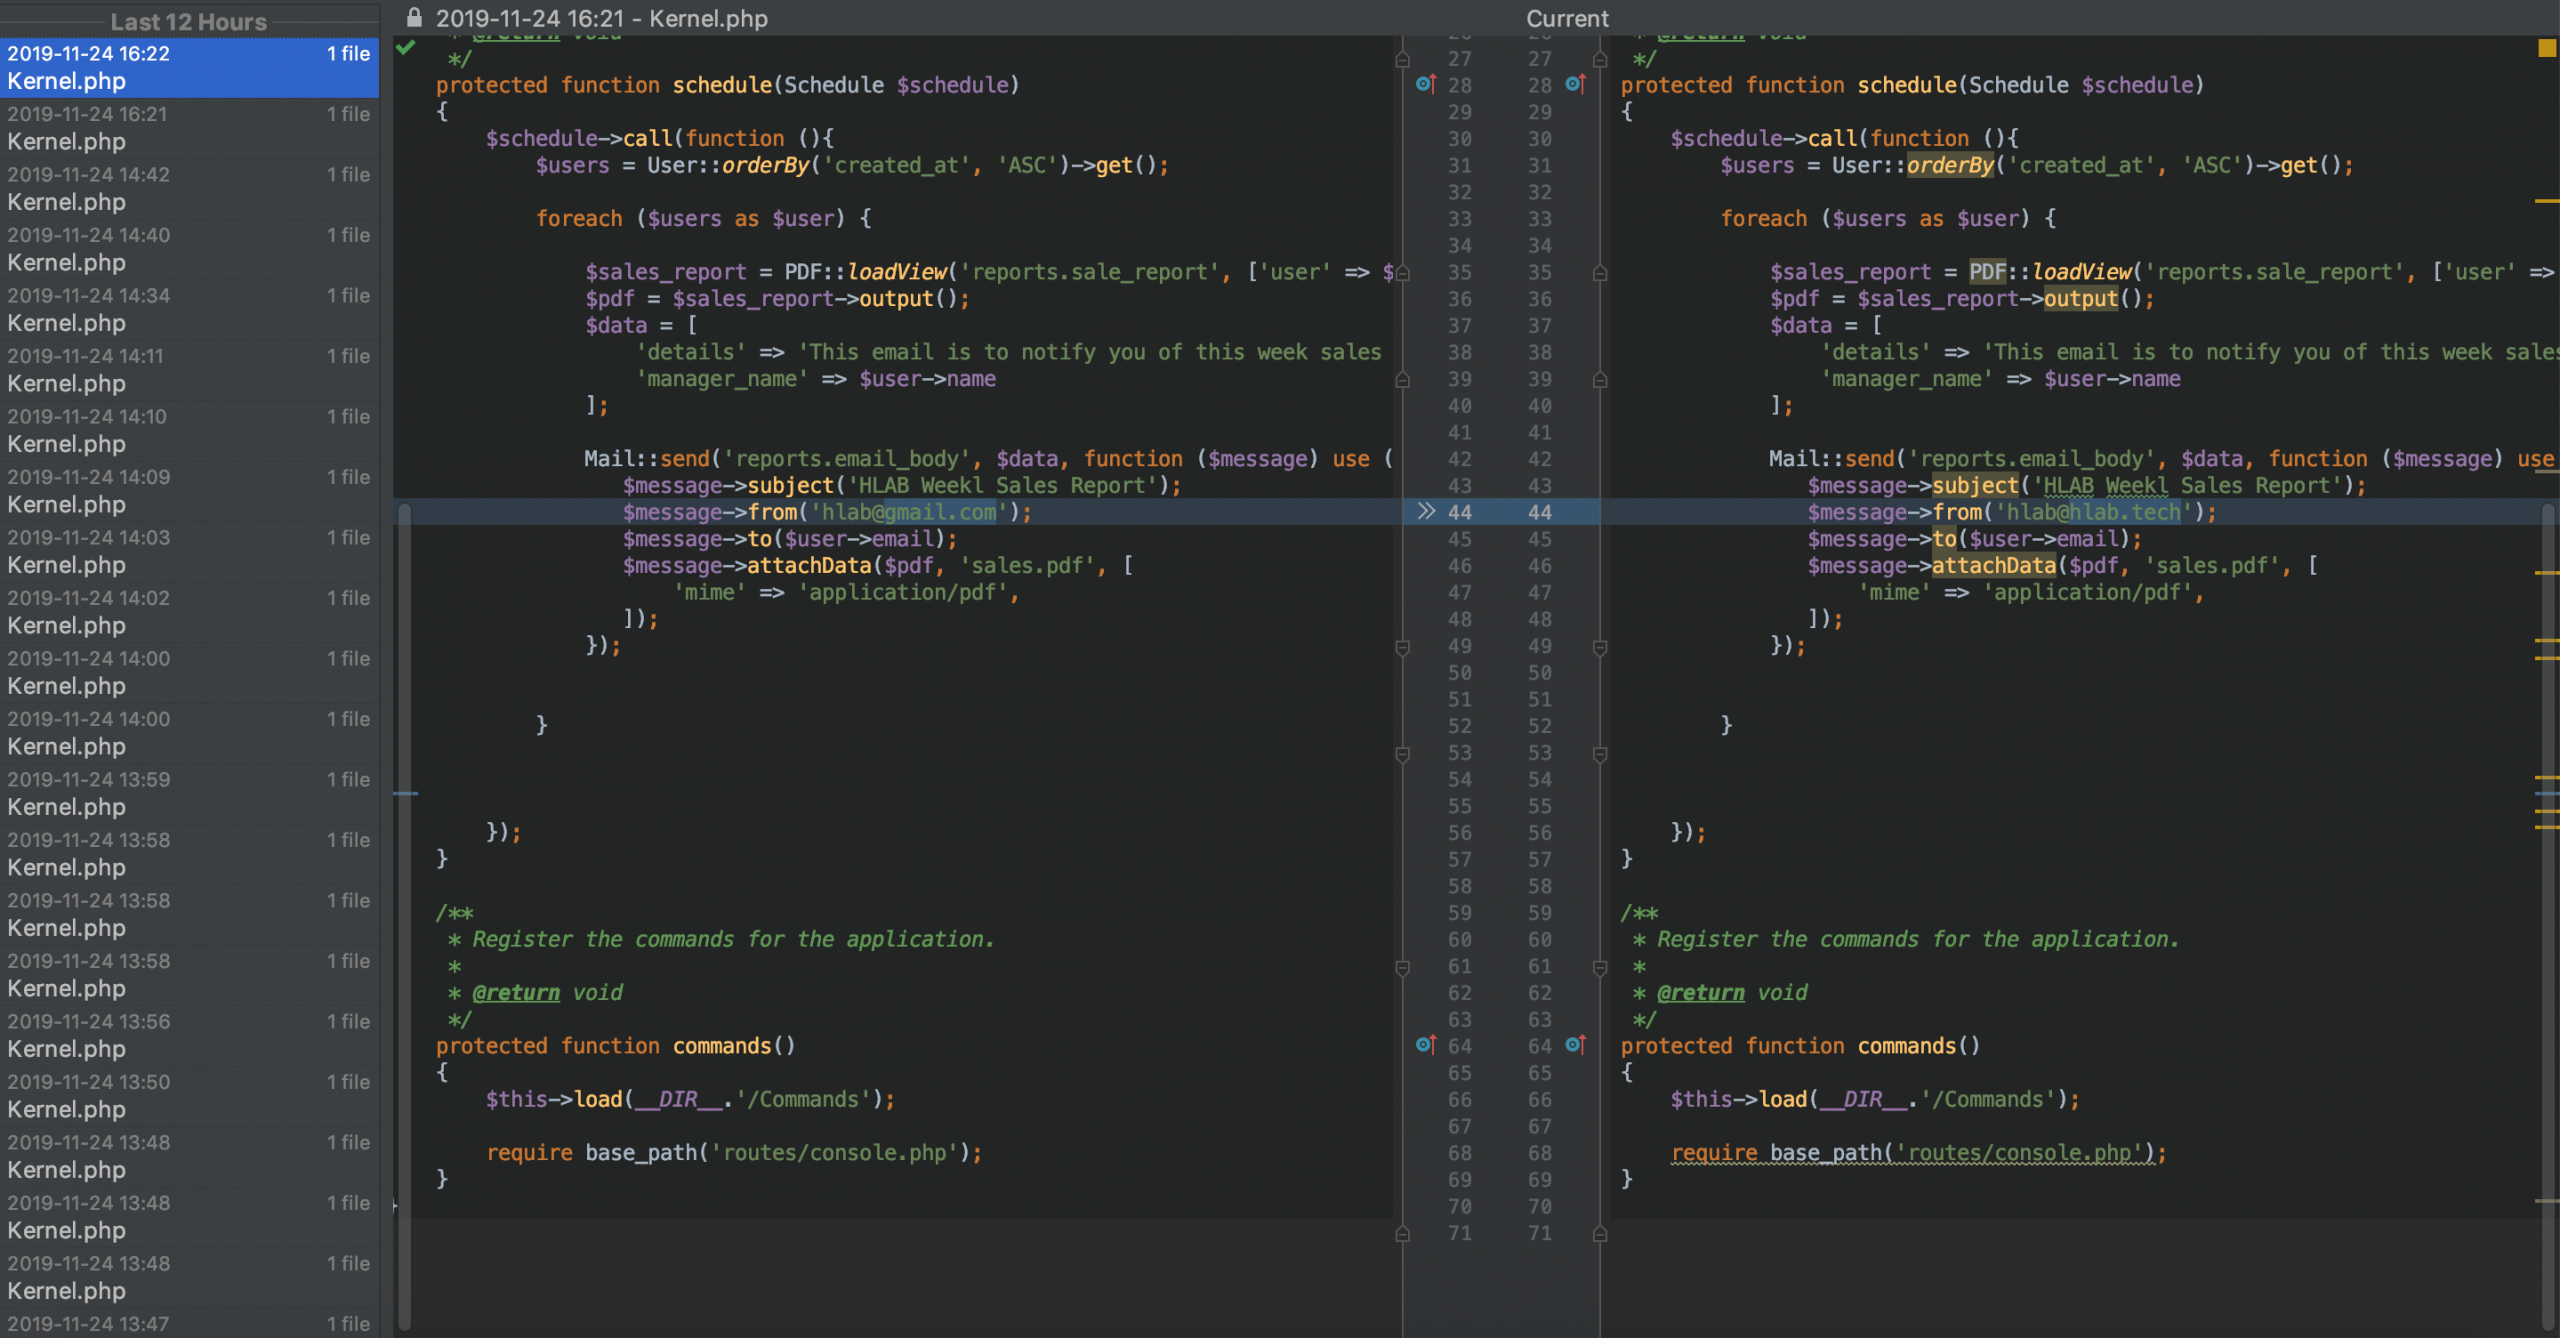
Task: Toggle left-pane fold marker at line 53
Action: point(1402,754)
